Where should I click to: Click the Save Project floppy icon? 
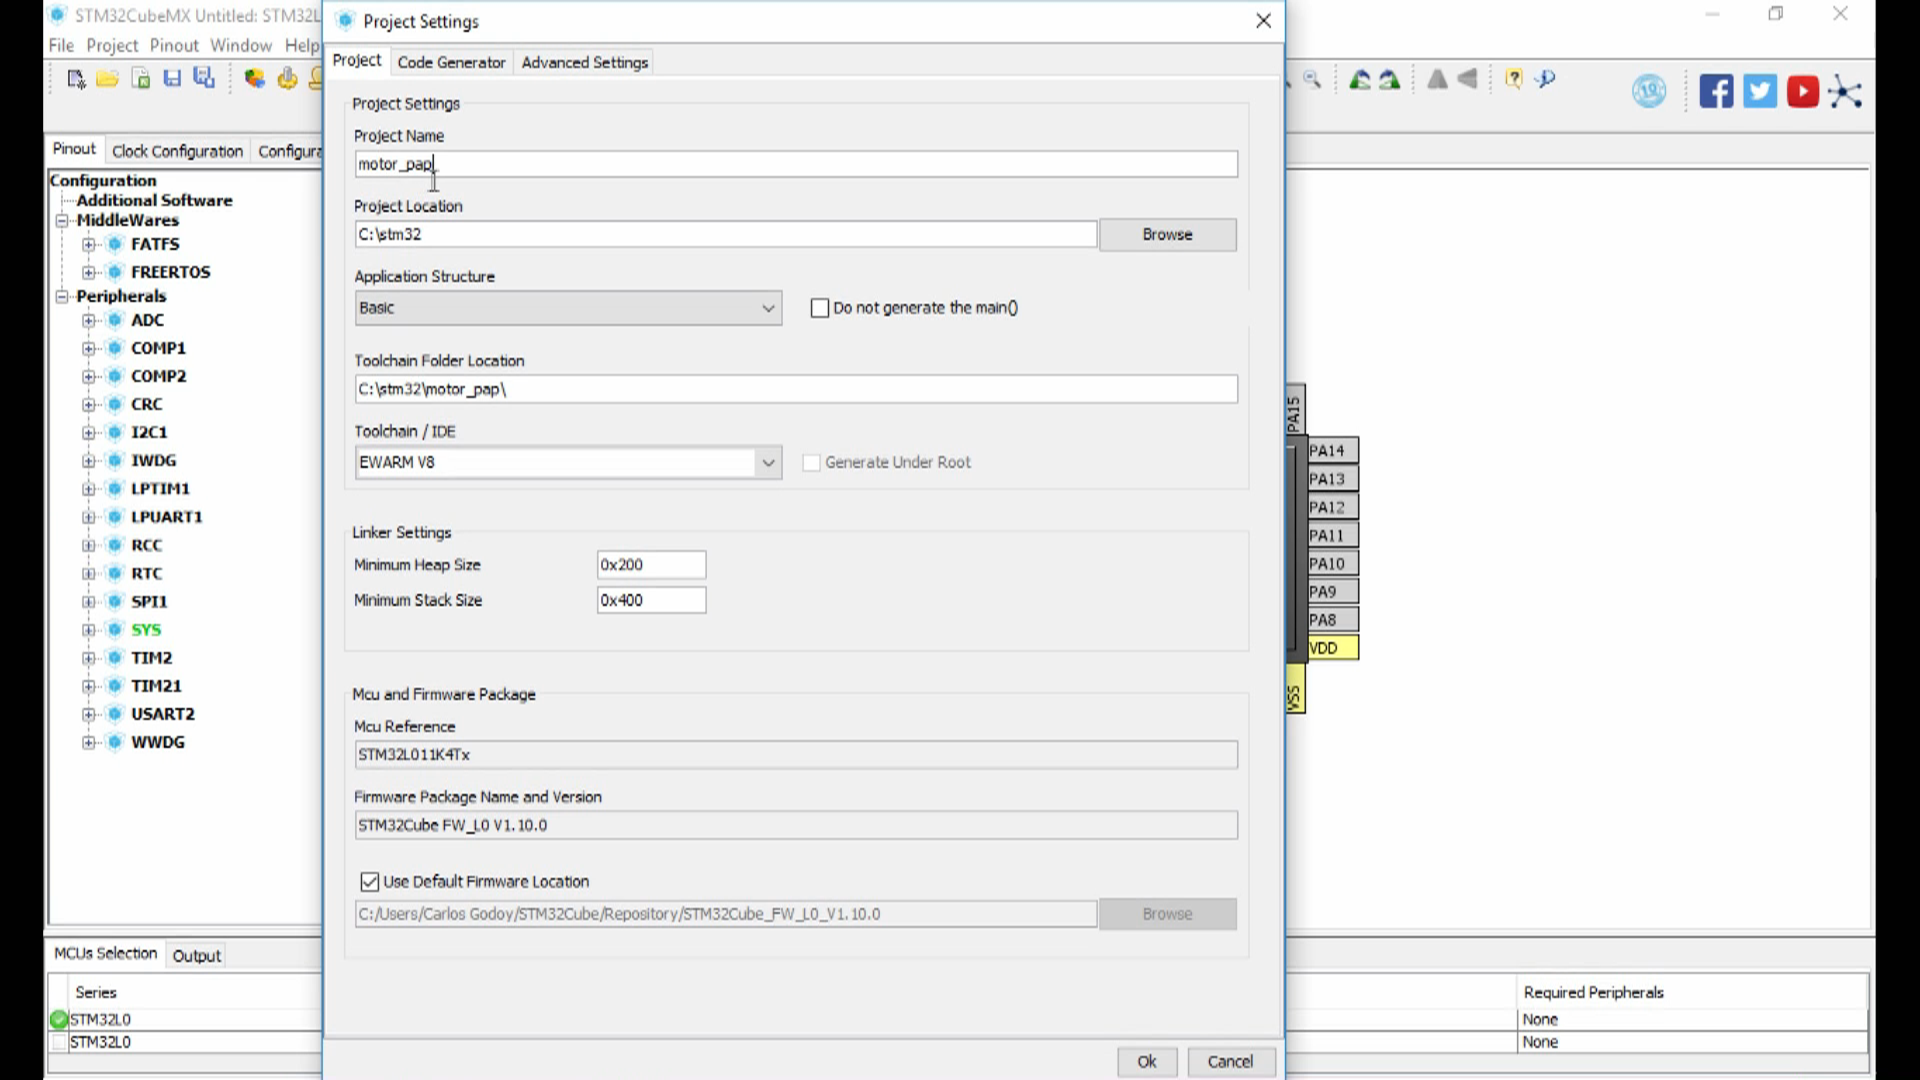point(172,79)
